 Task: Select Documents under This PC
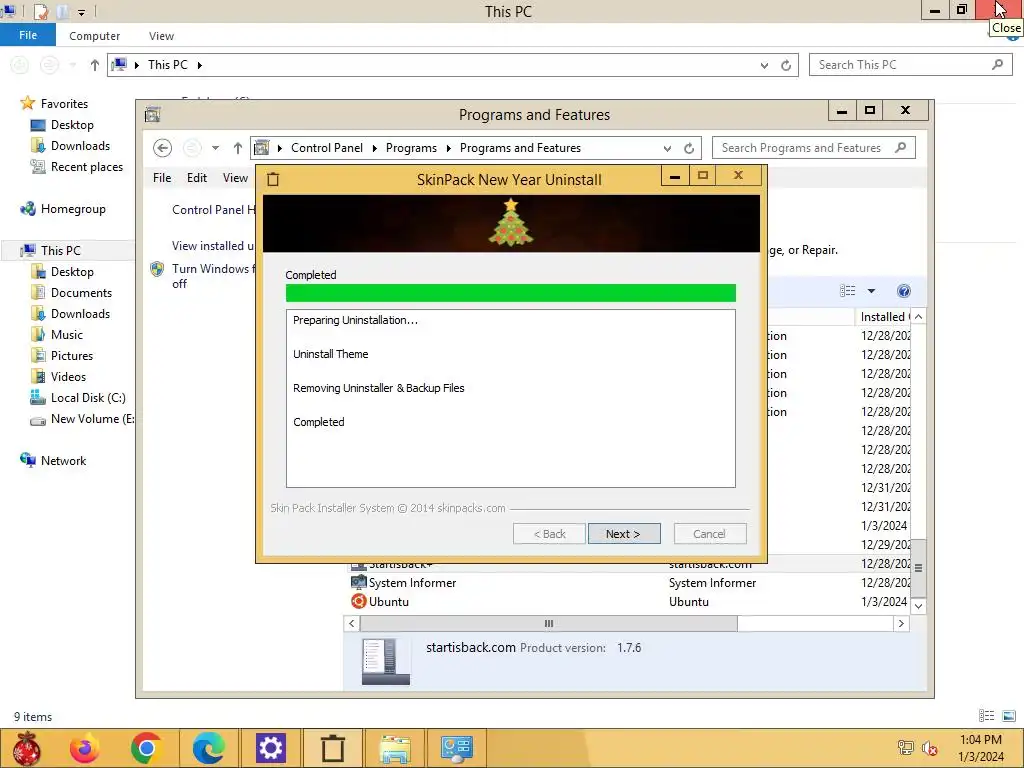(81, 292)
